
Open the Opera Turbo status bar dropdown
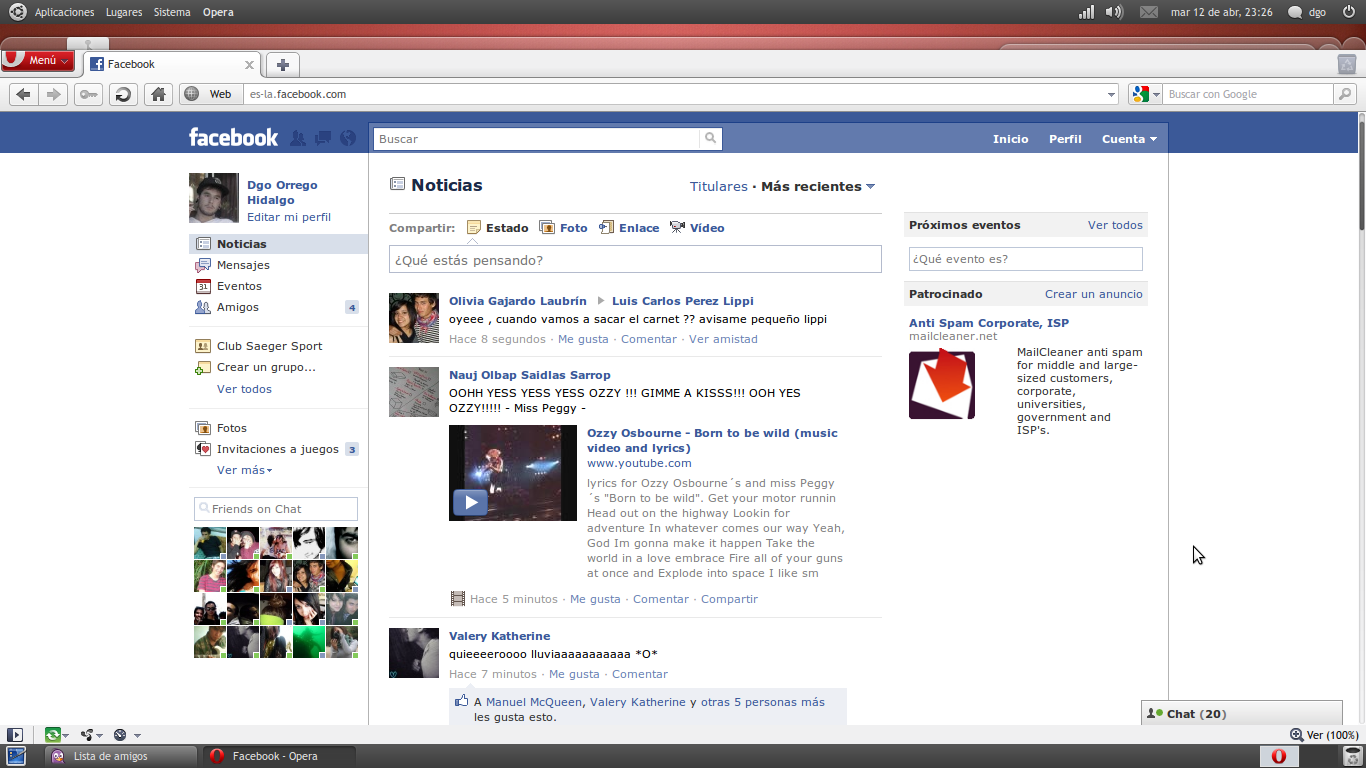(x=126, y=735)
